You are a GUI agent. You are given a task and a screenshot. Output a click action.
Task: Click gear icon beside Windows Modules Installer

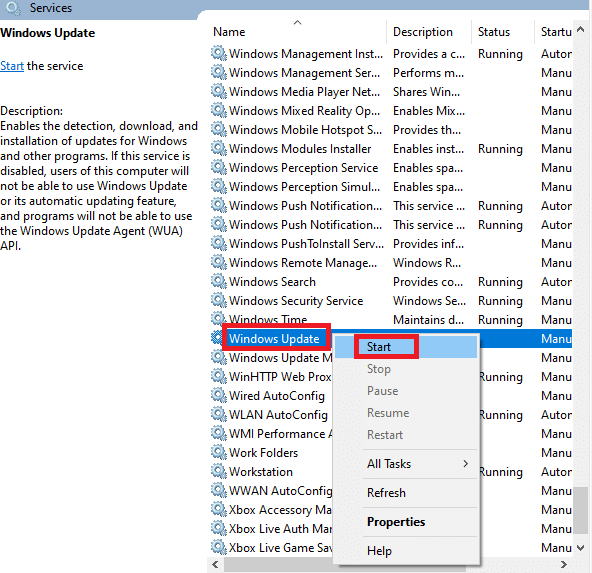(x=219, y=148)
